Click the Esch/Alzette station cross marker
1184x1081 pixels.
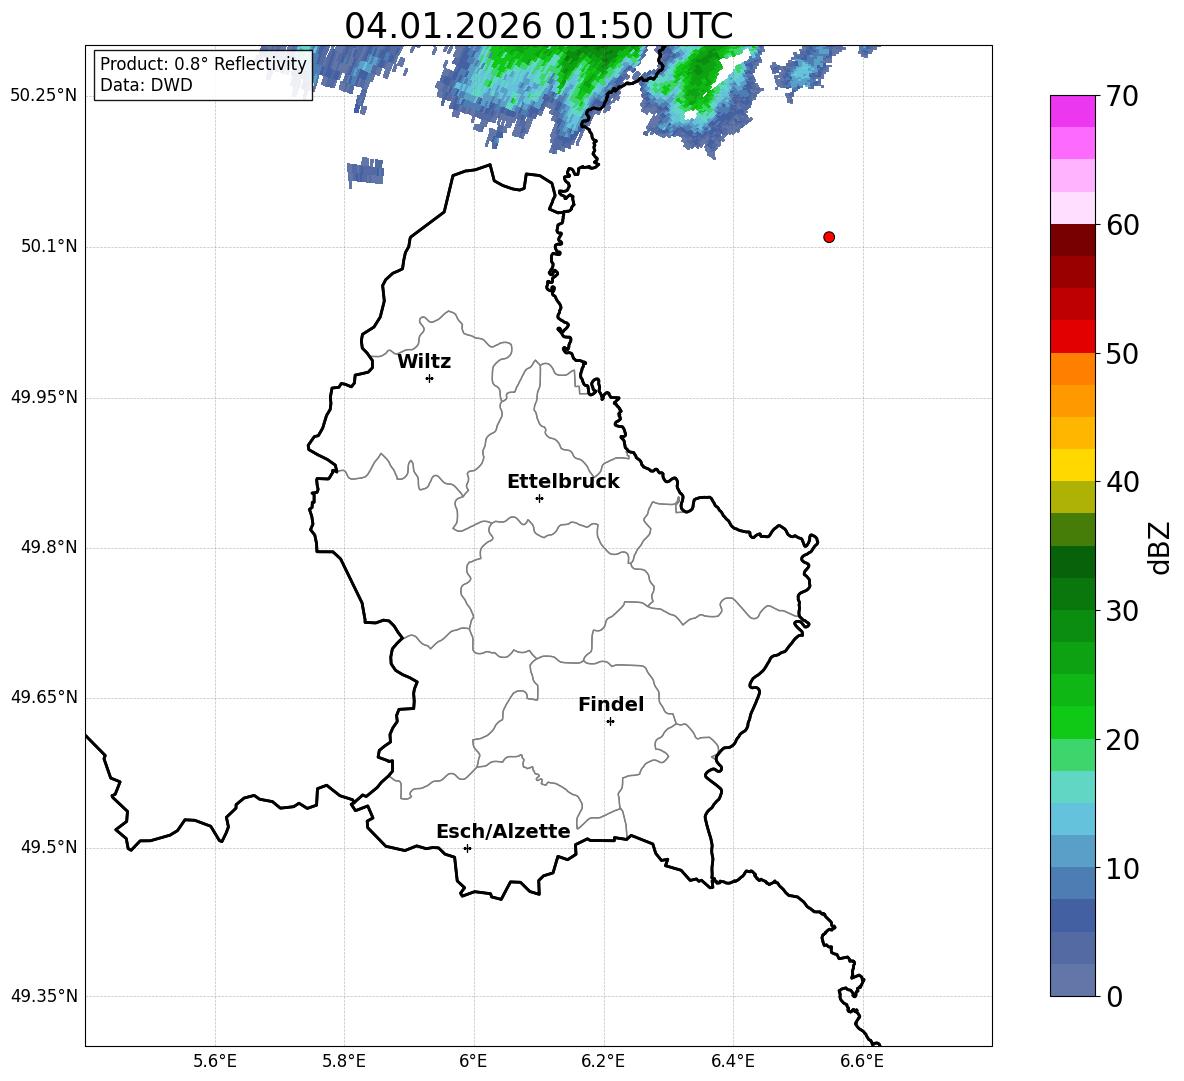tap(467, 848)
